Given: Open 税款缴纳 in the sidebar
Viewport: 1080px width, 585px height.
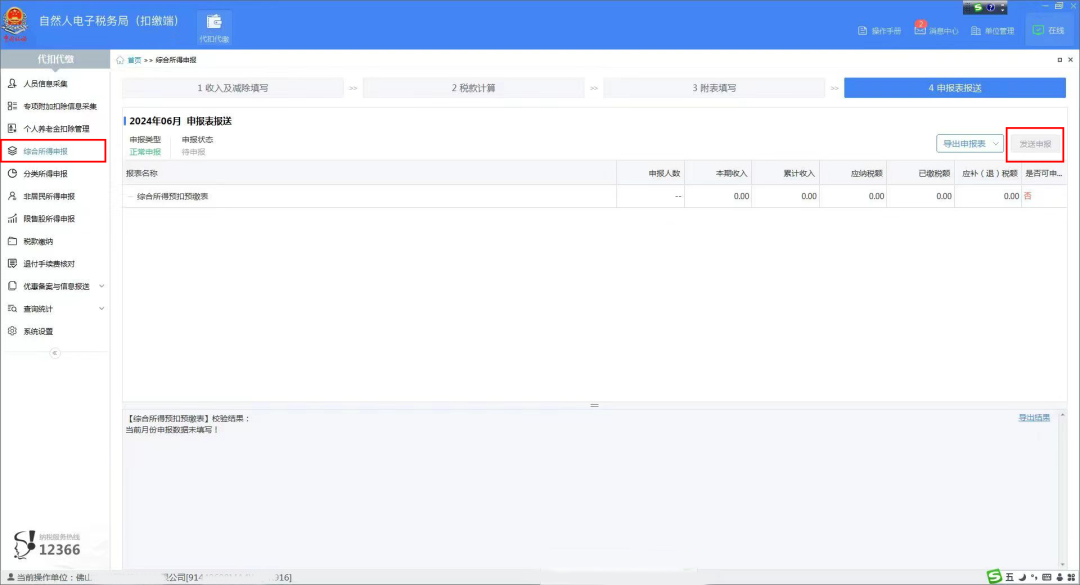Looking at the screenshot, I should click(x=38, y=241).
